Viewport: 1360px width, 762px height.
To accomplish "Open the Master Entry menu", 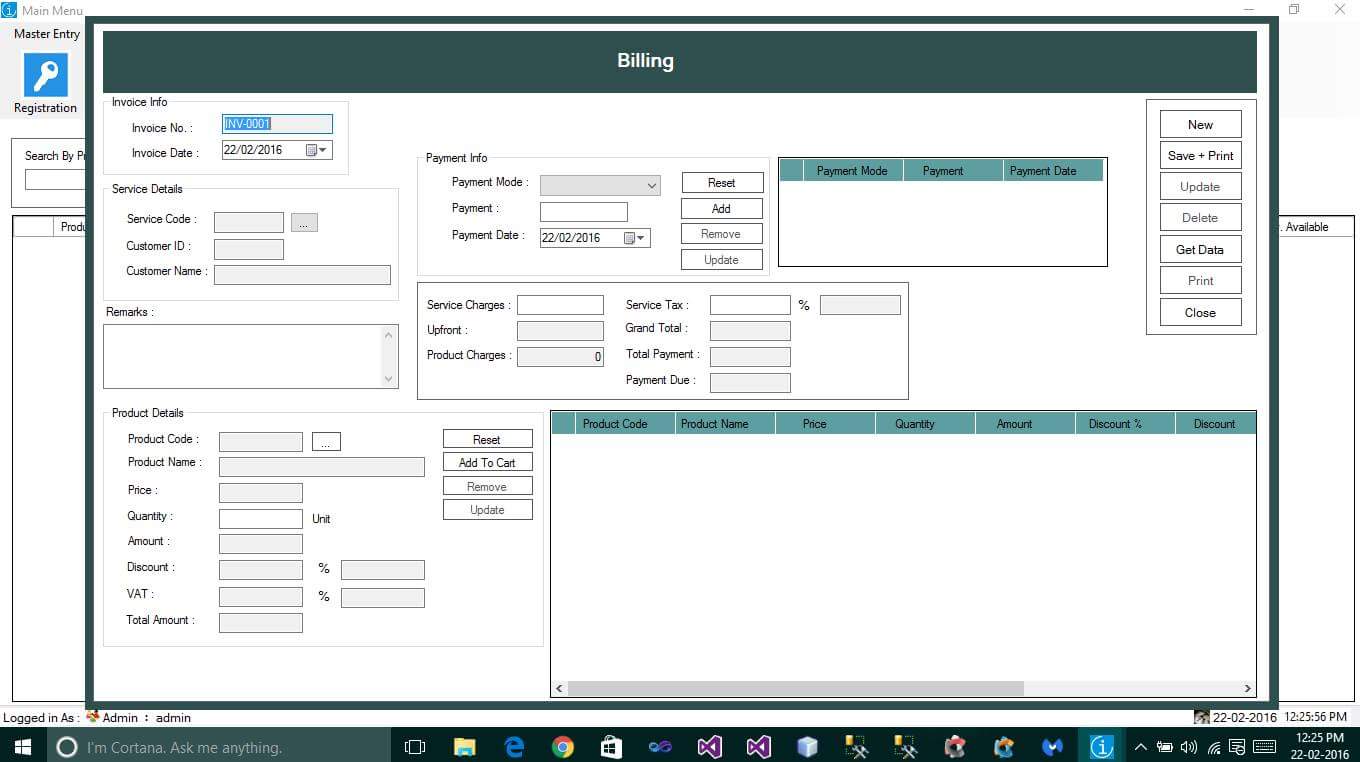I will pyautogui.click(x=45, y=33).
